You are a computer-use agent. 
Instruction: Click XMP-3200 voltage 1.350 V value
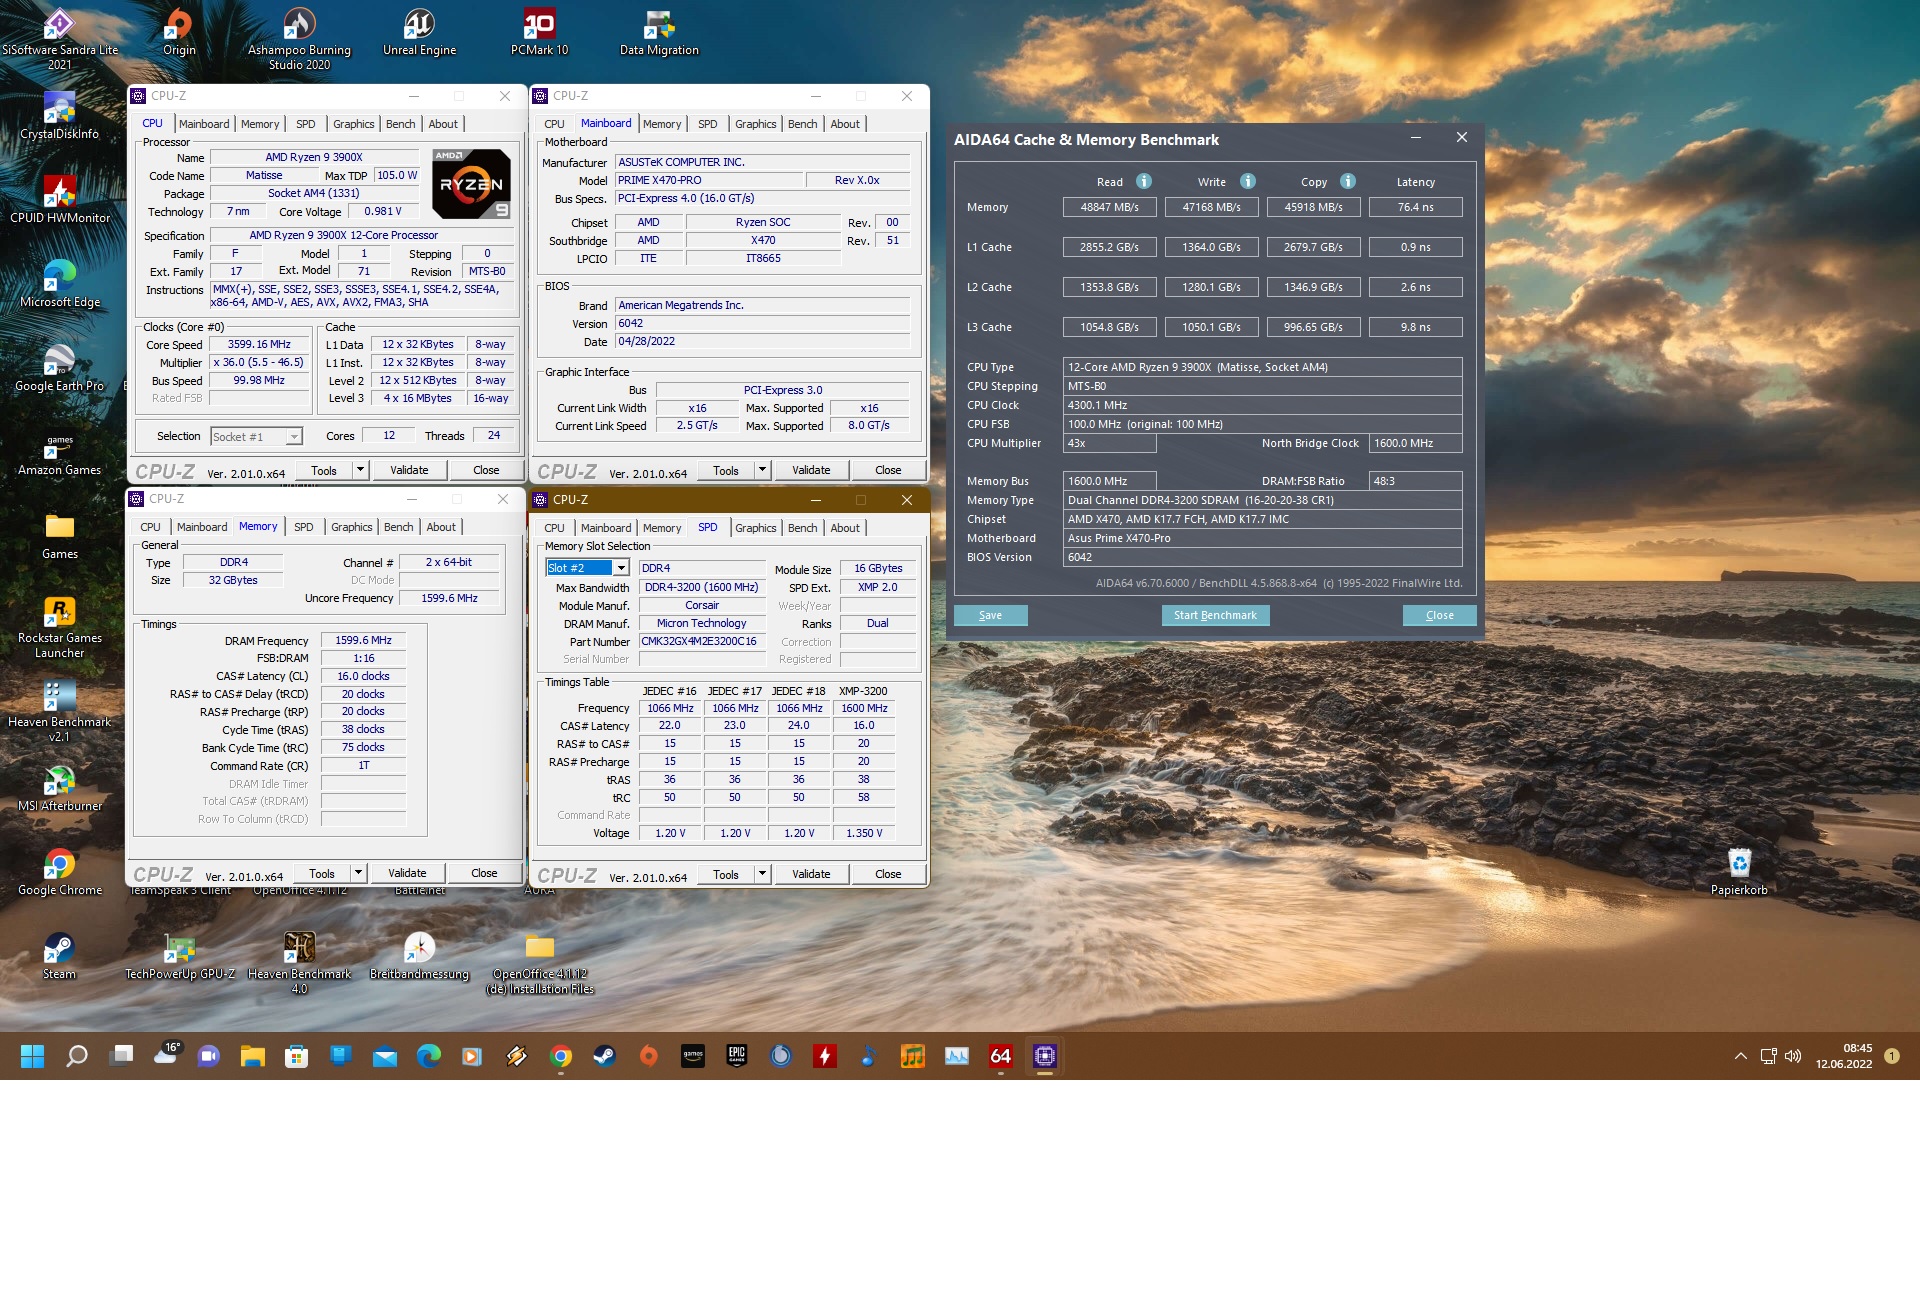(864, 833)
